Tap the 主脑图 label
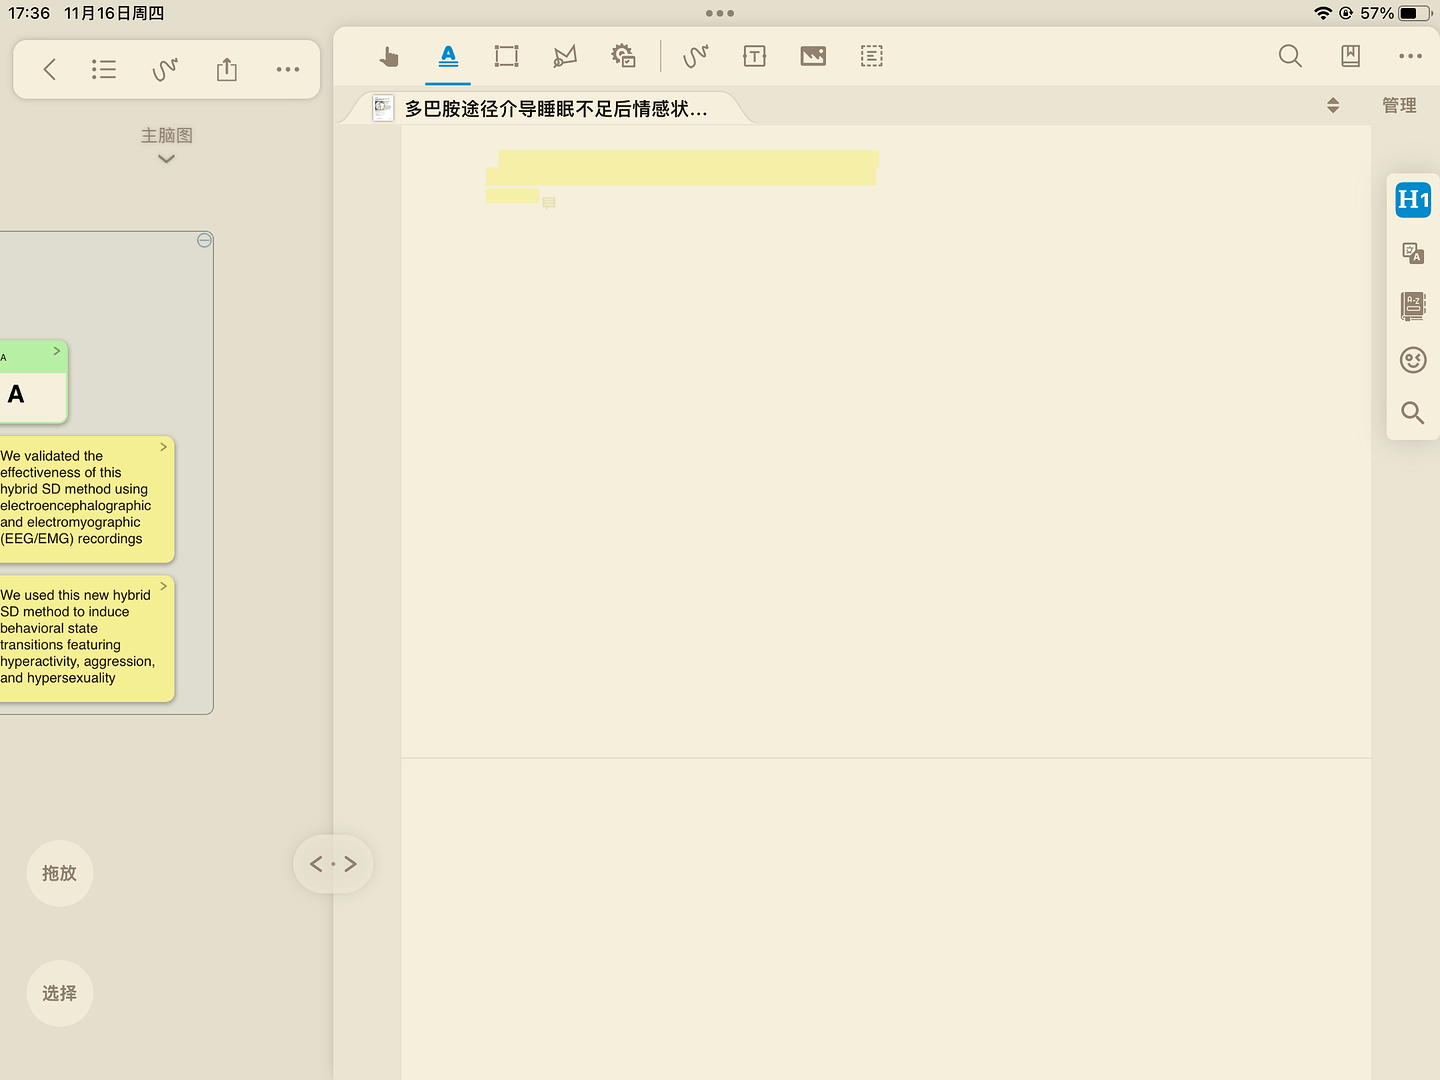Screen dimensions: 1440x1080 point(166,135)
